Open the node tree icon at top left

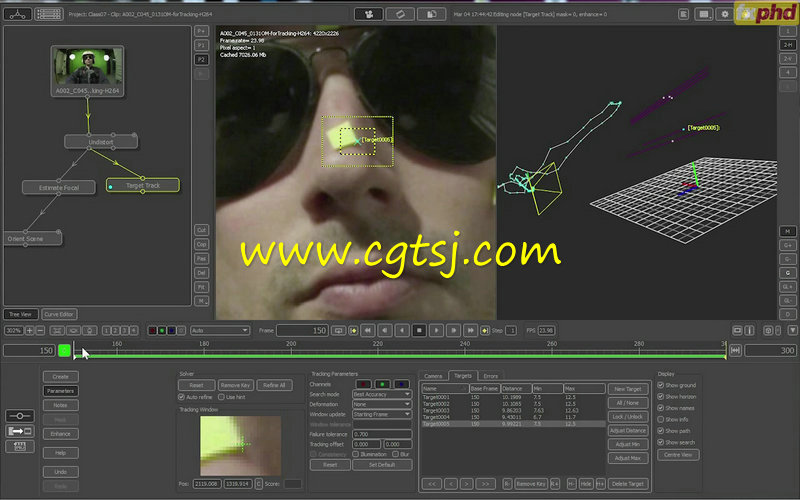[x=17, y=14]
